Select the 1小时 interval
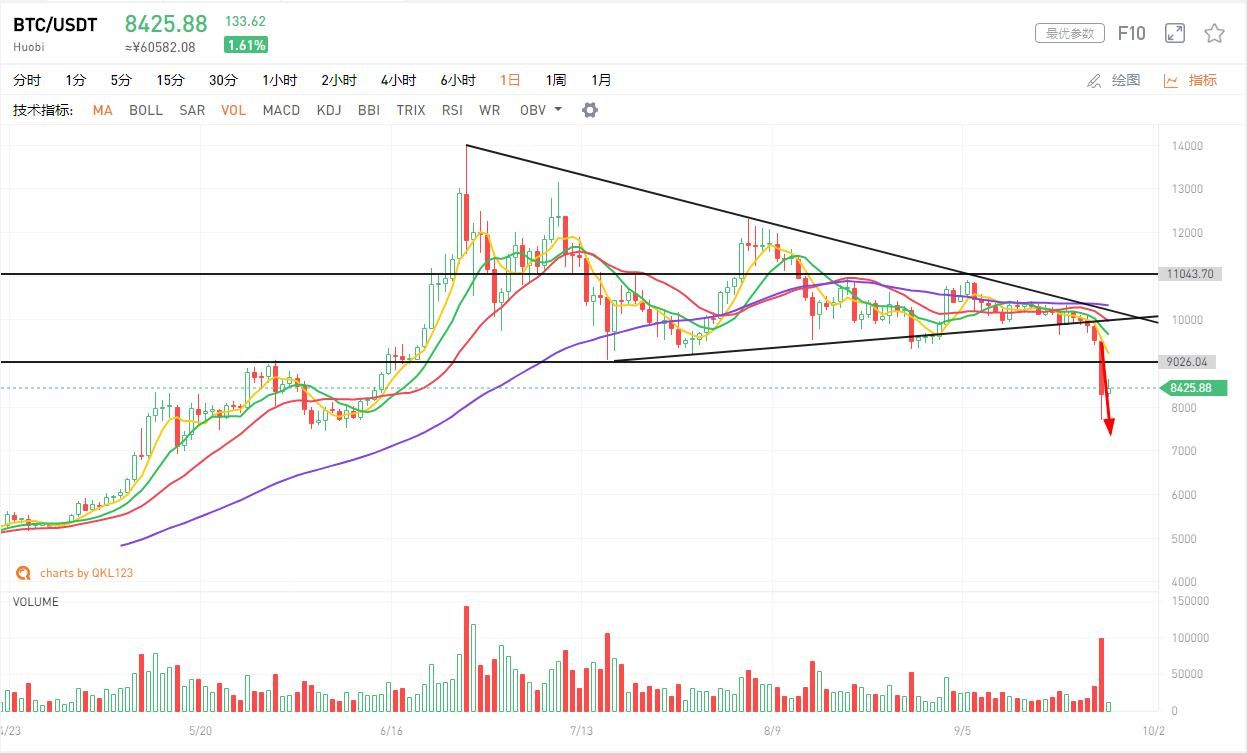 click(x=280, y=80)
